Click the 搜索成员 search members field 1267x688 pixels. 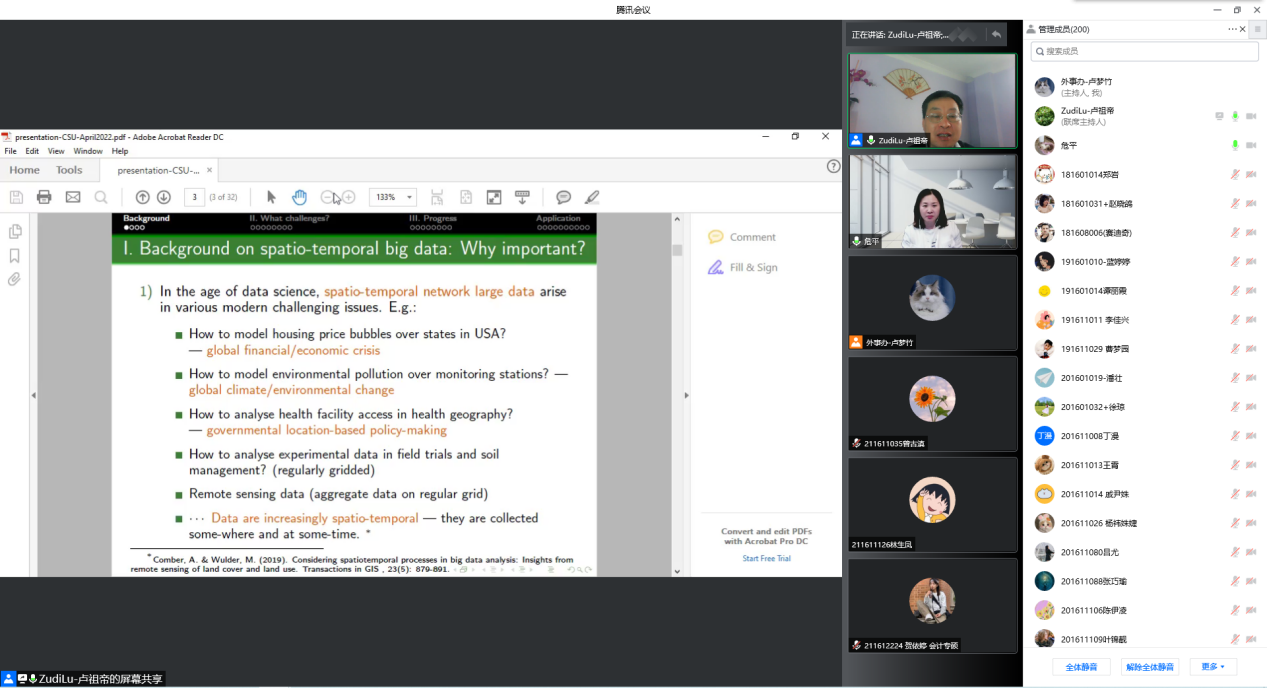pyautogui.click(x=1143, y=51)
